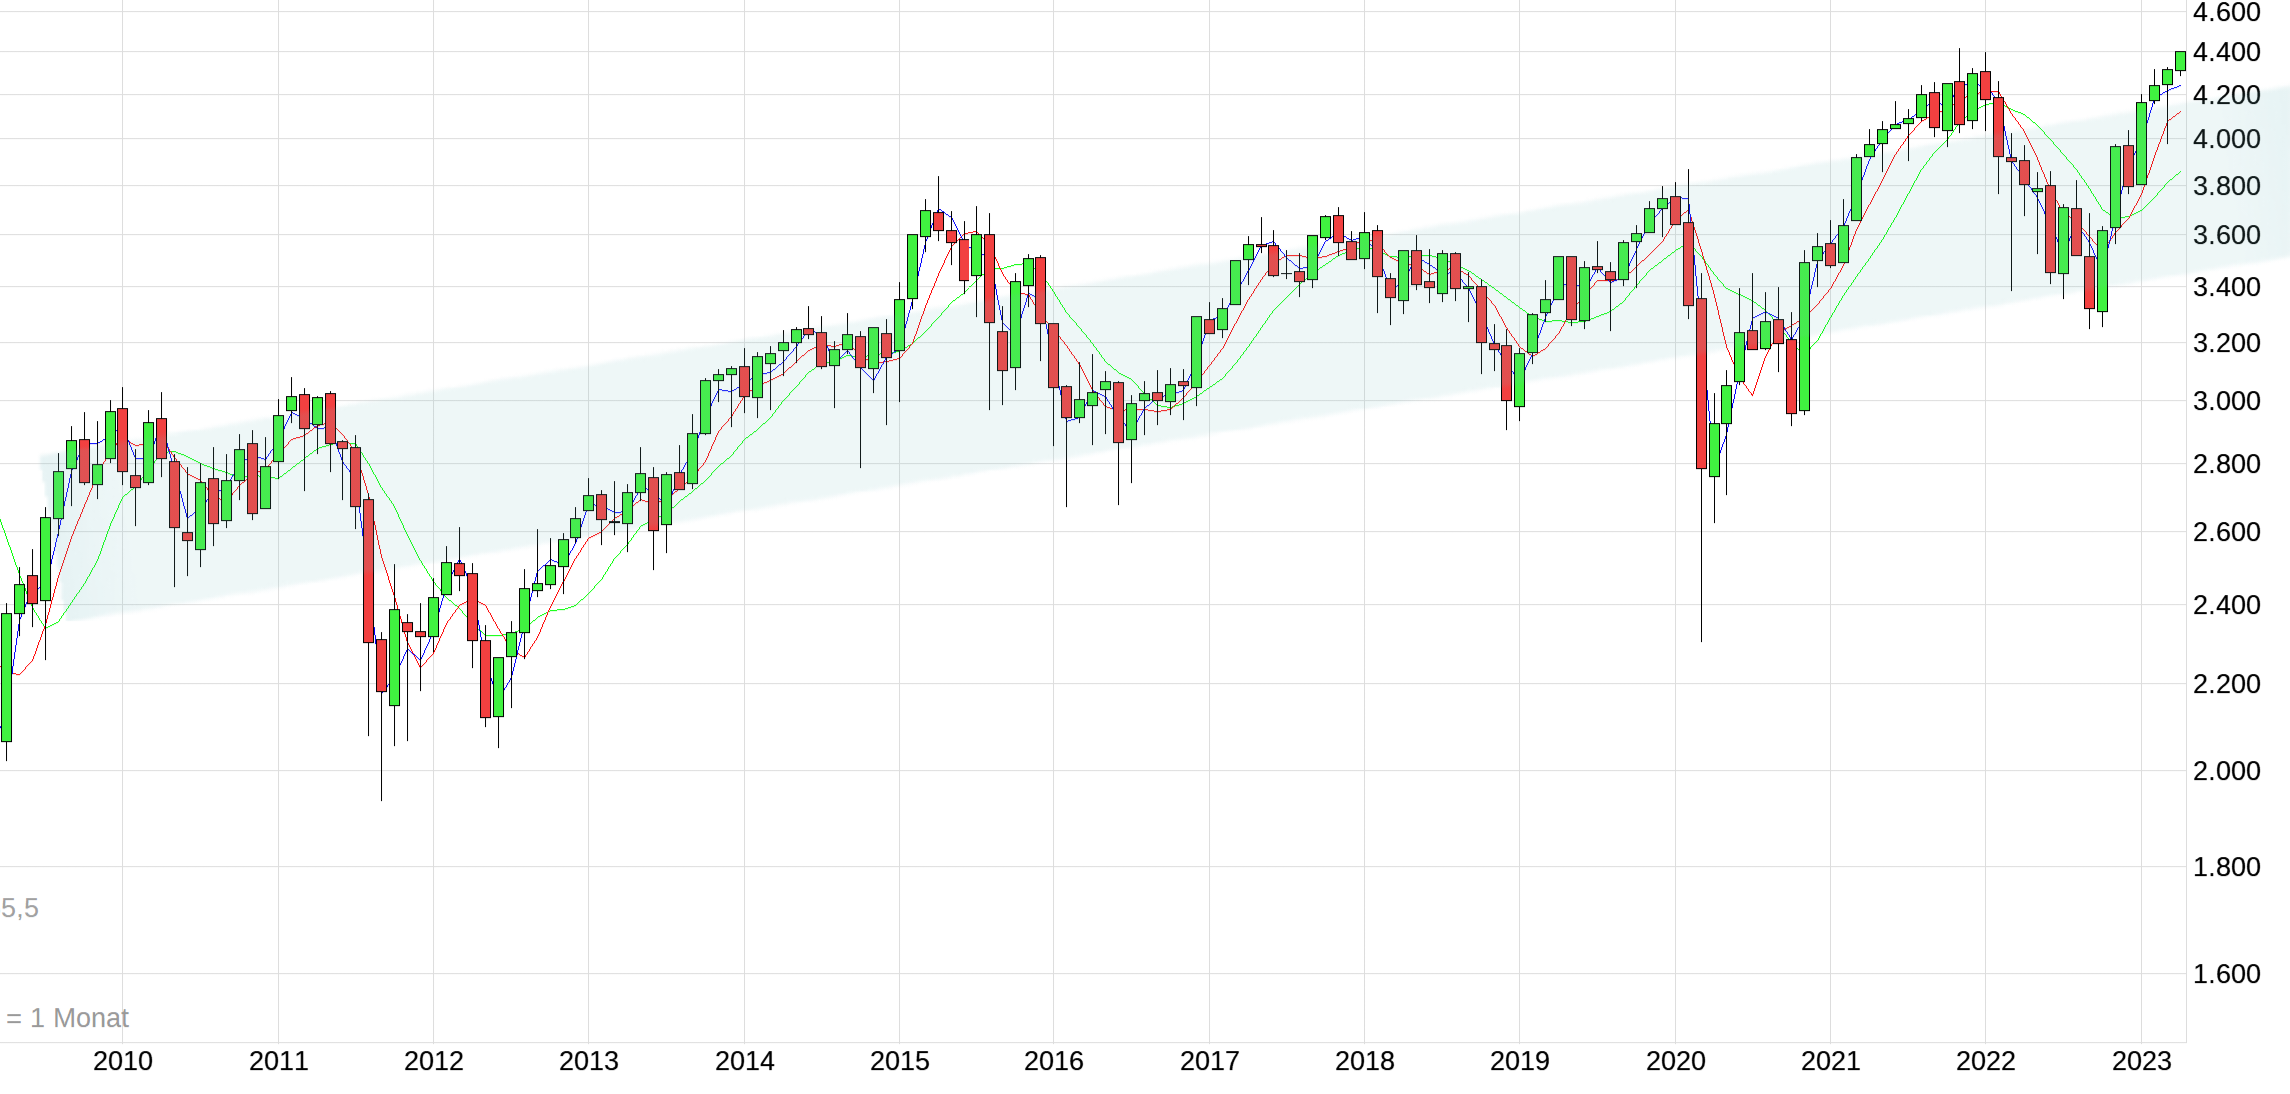Select the 1.800 price level label
The height and width of the screenshot is (1094, 2290).
tap(2226, 867)
